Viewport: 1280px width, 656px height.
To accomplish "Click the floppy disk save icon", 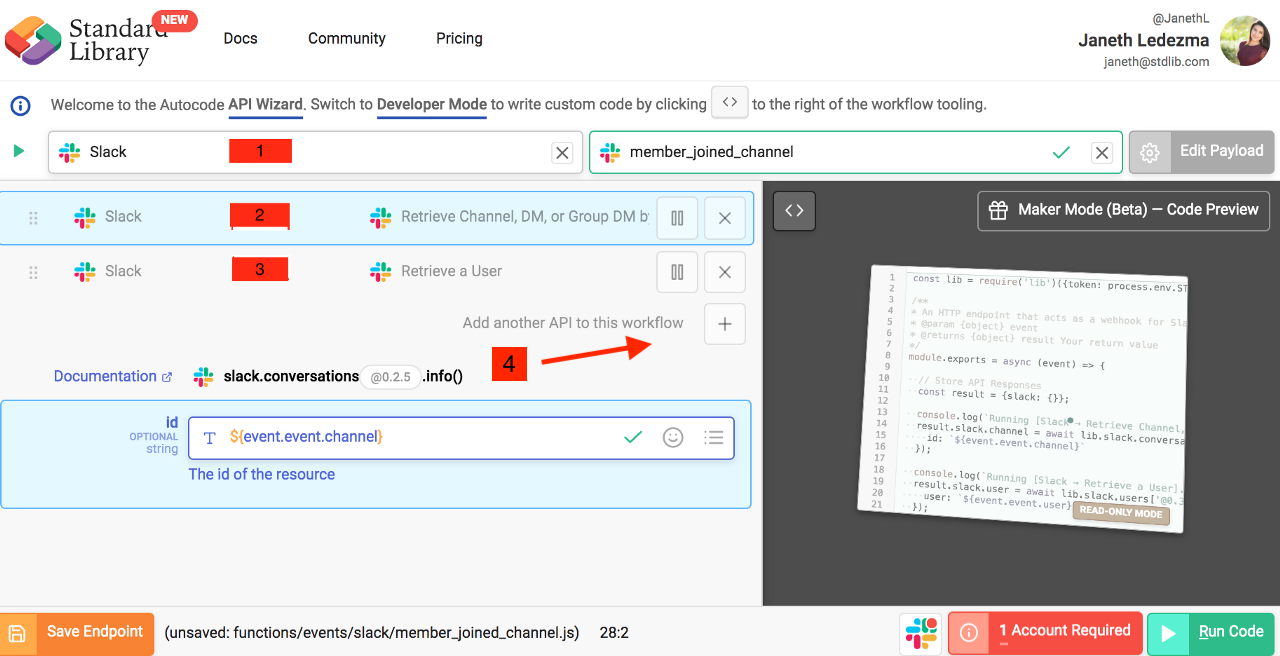I will click(17, 633).
